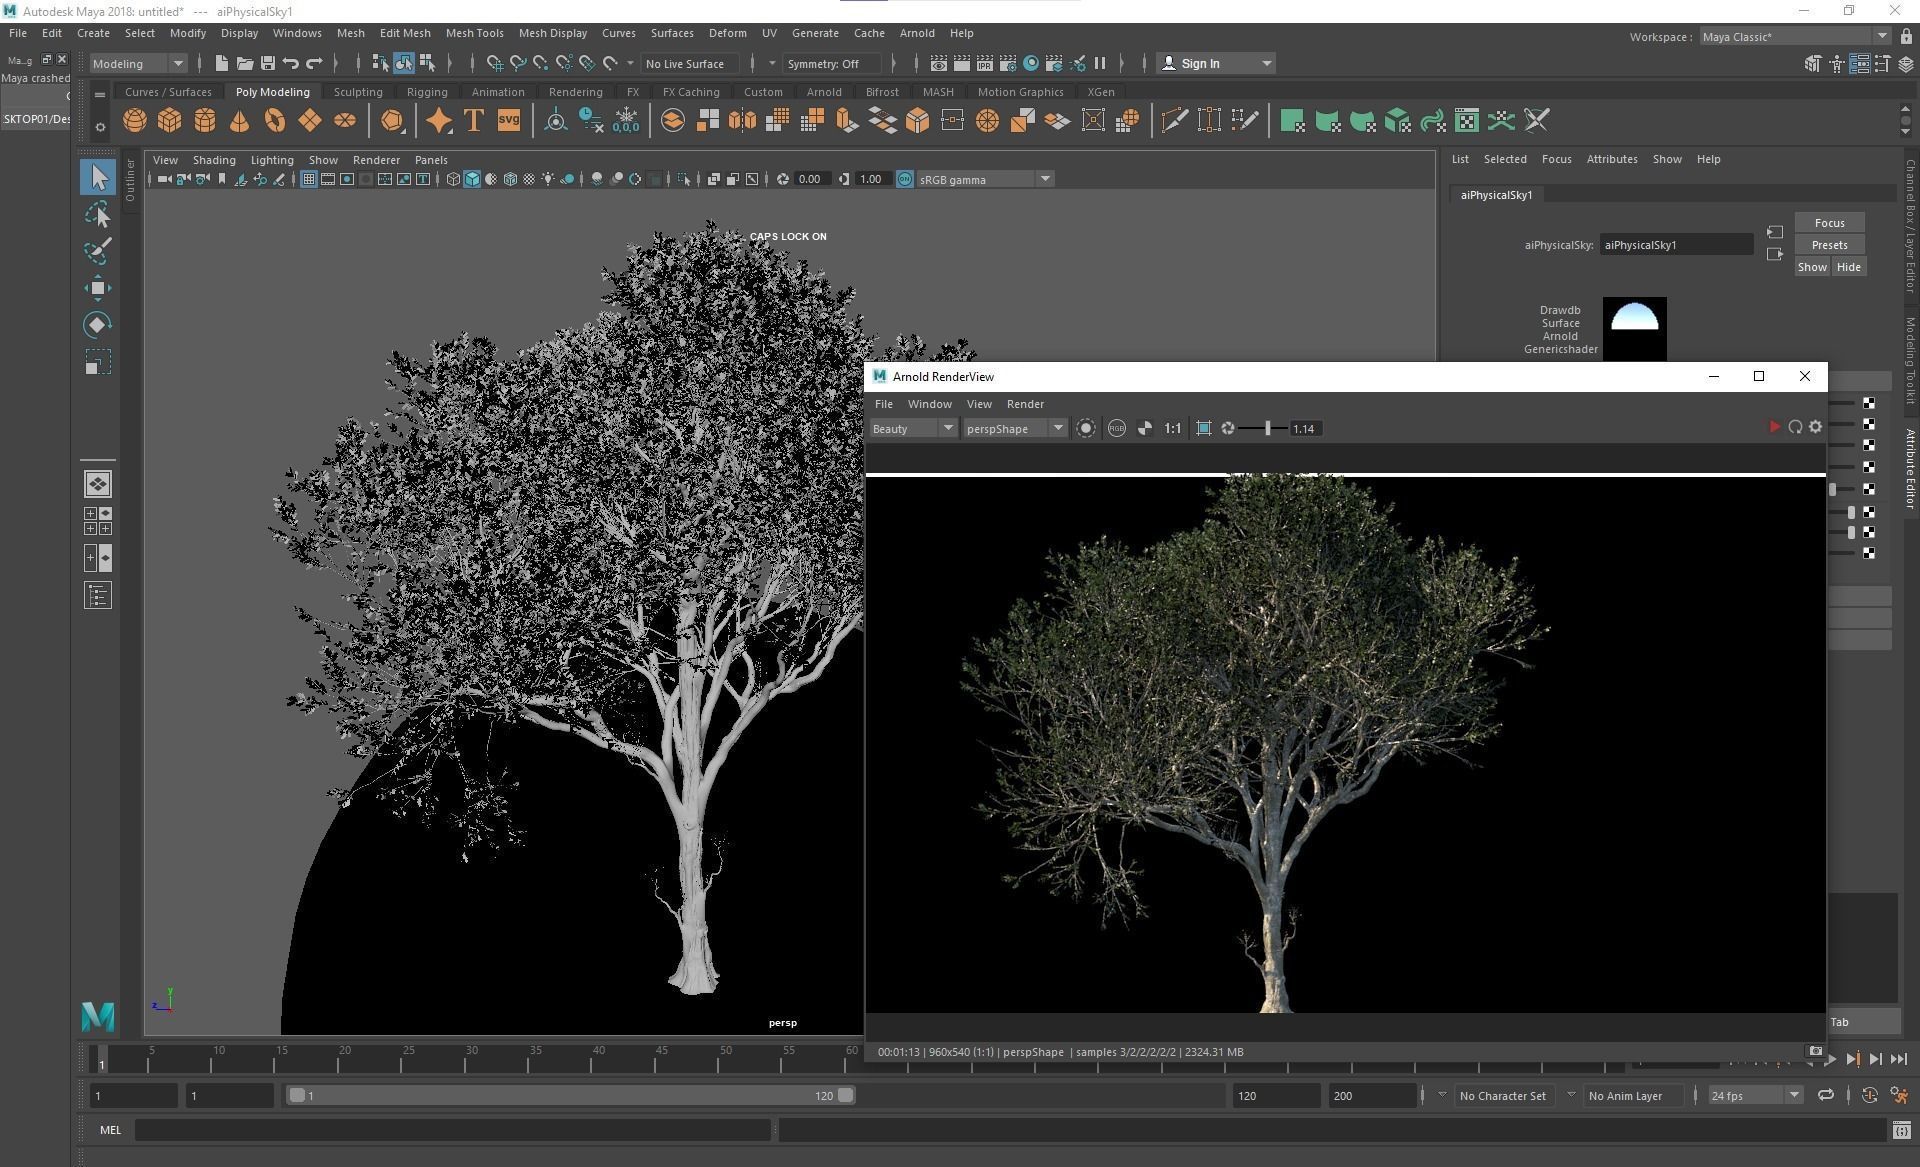Toggle wireframe display cube in viewport toolbar
Screen dimensions: 1920x1167
coord(453,179)
